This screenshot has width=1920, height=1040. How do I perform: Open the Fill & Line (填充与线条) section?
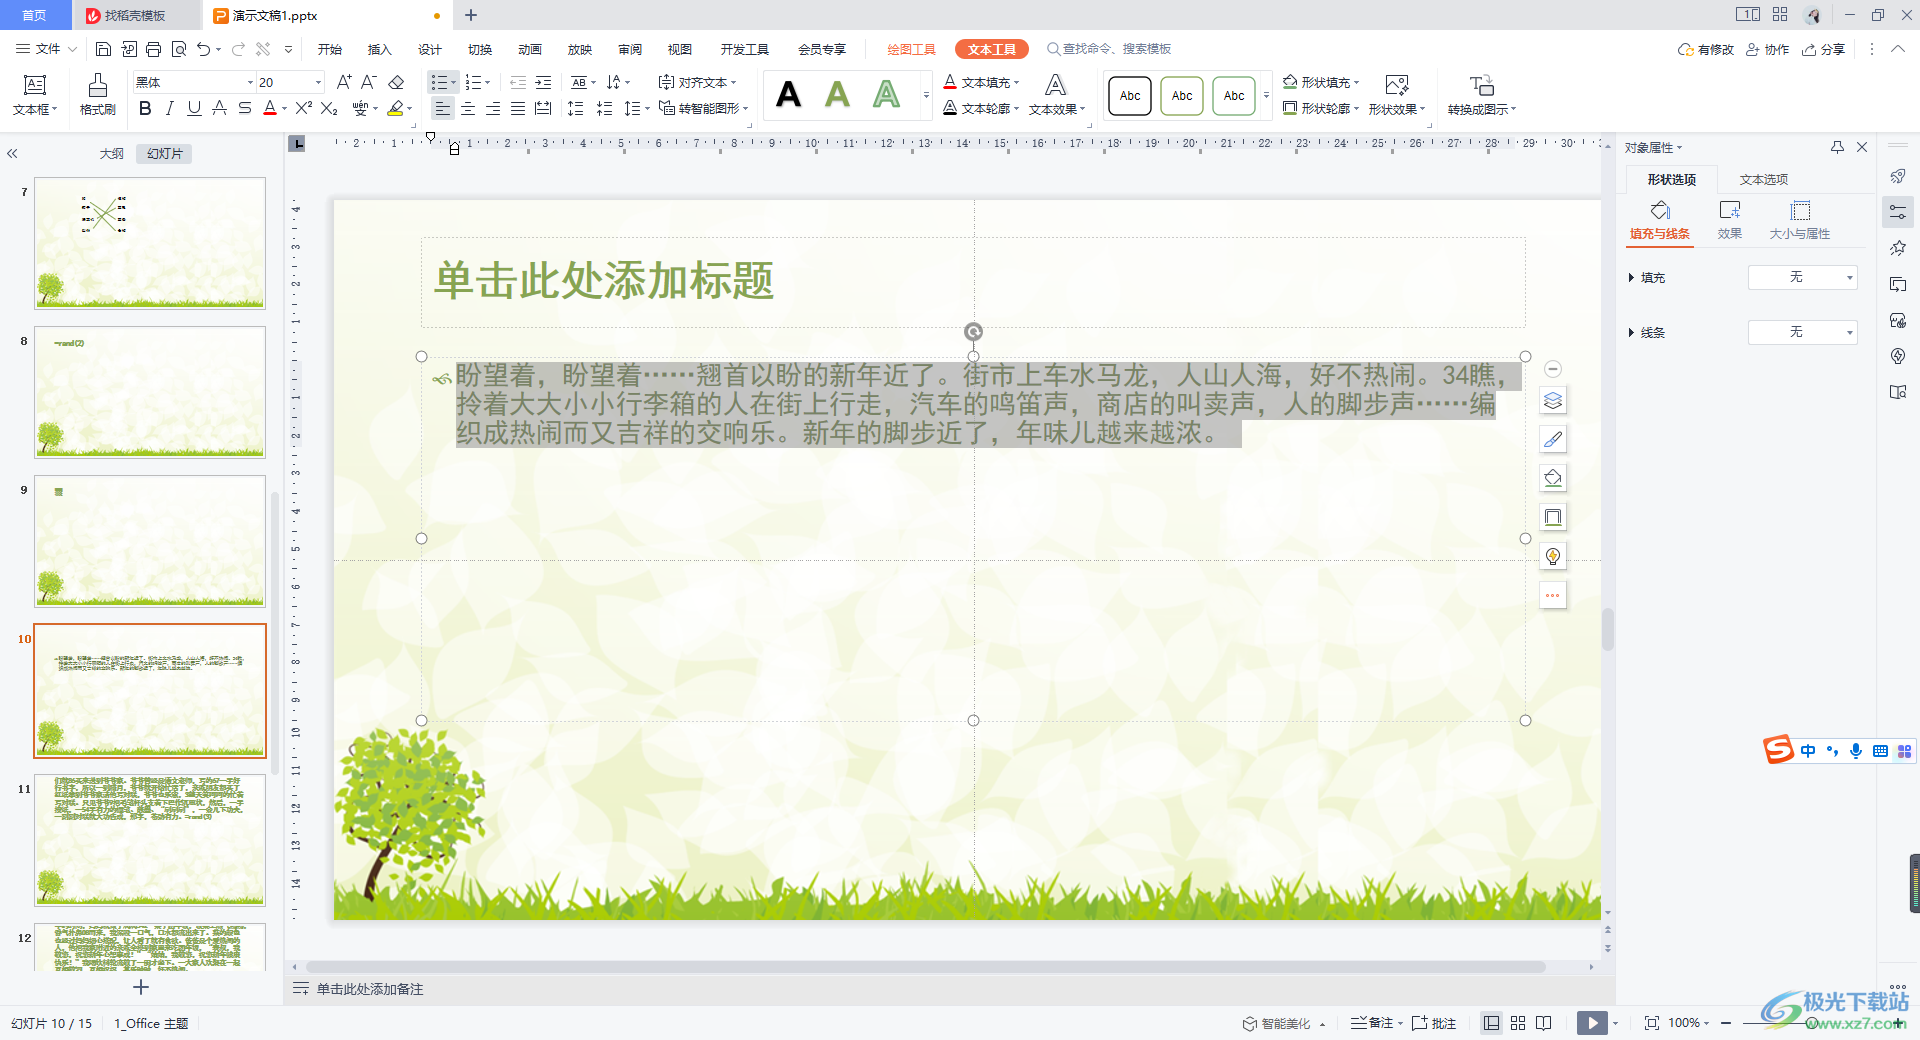[x=1660, y=220]
